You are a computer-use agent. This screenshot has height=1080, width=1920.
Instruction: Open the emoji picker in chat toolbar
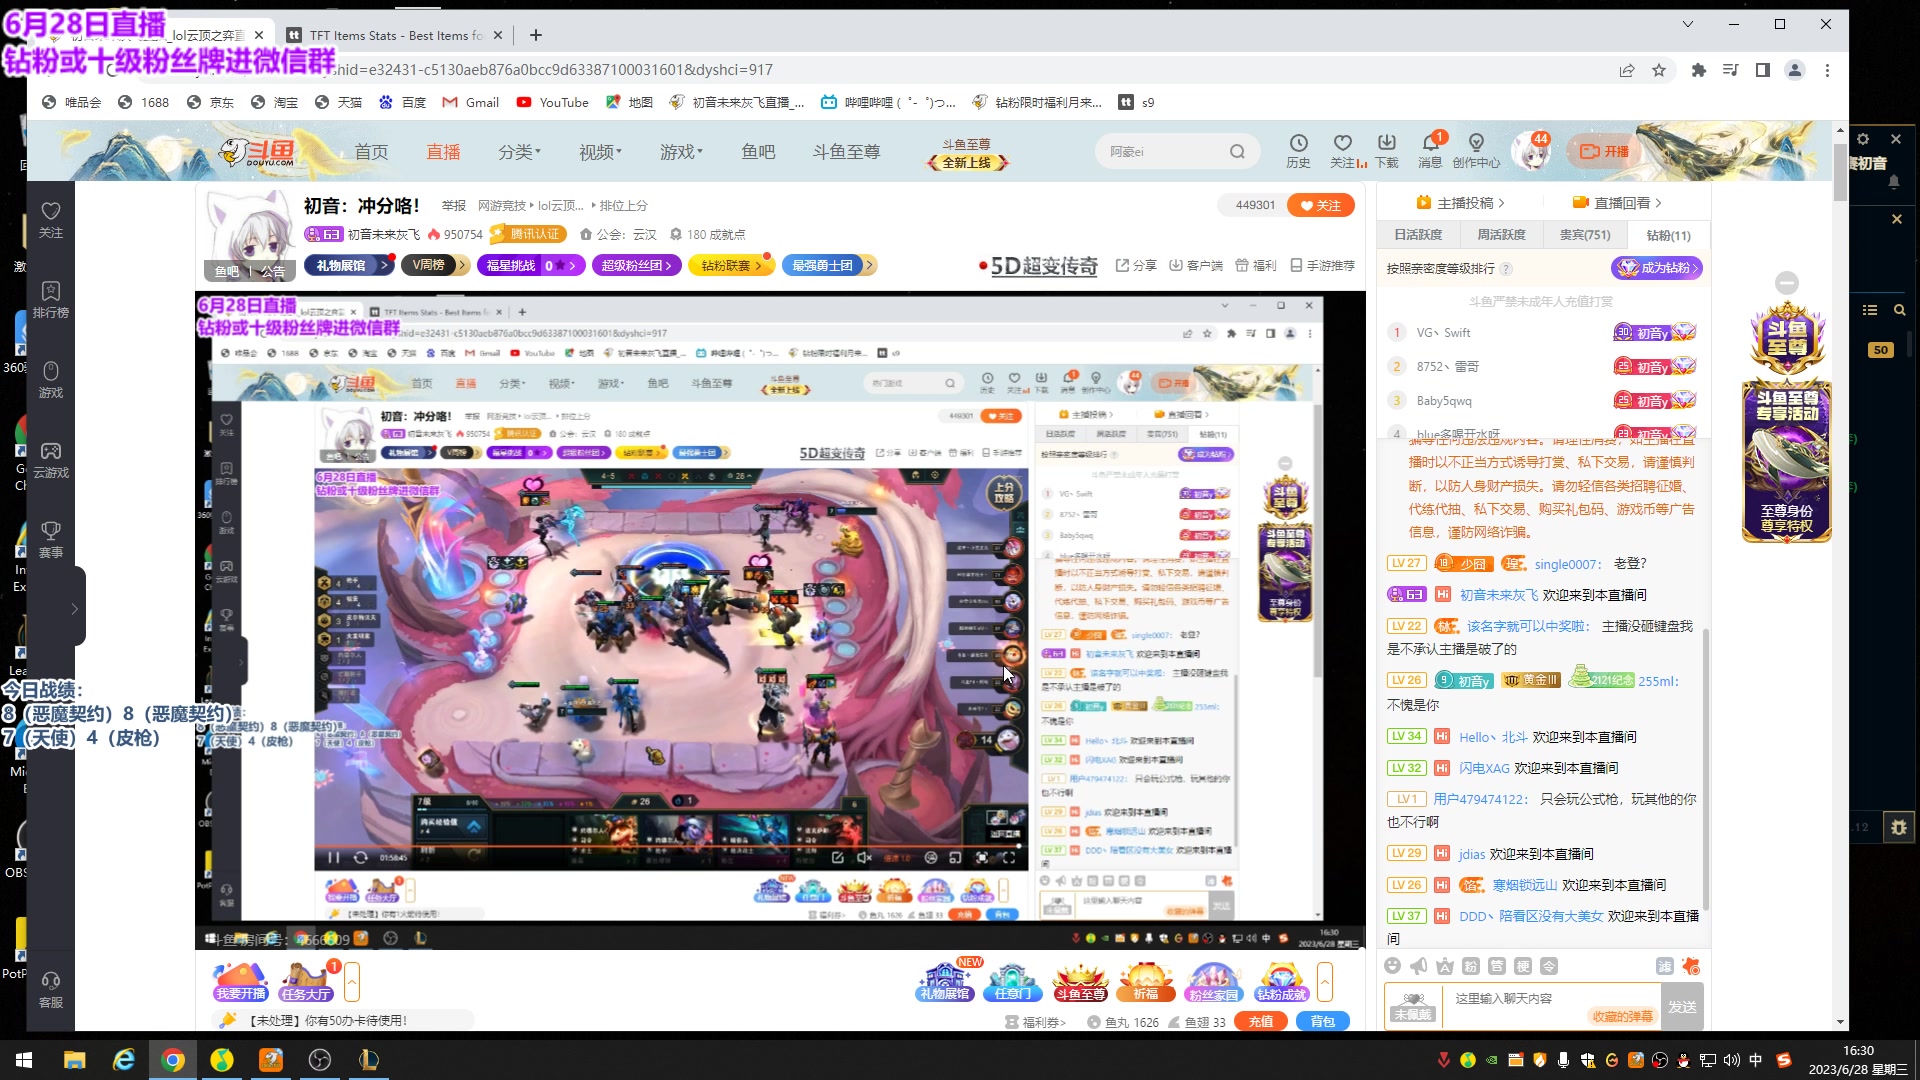pos(1393,966)
